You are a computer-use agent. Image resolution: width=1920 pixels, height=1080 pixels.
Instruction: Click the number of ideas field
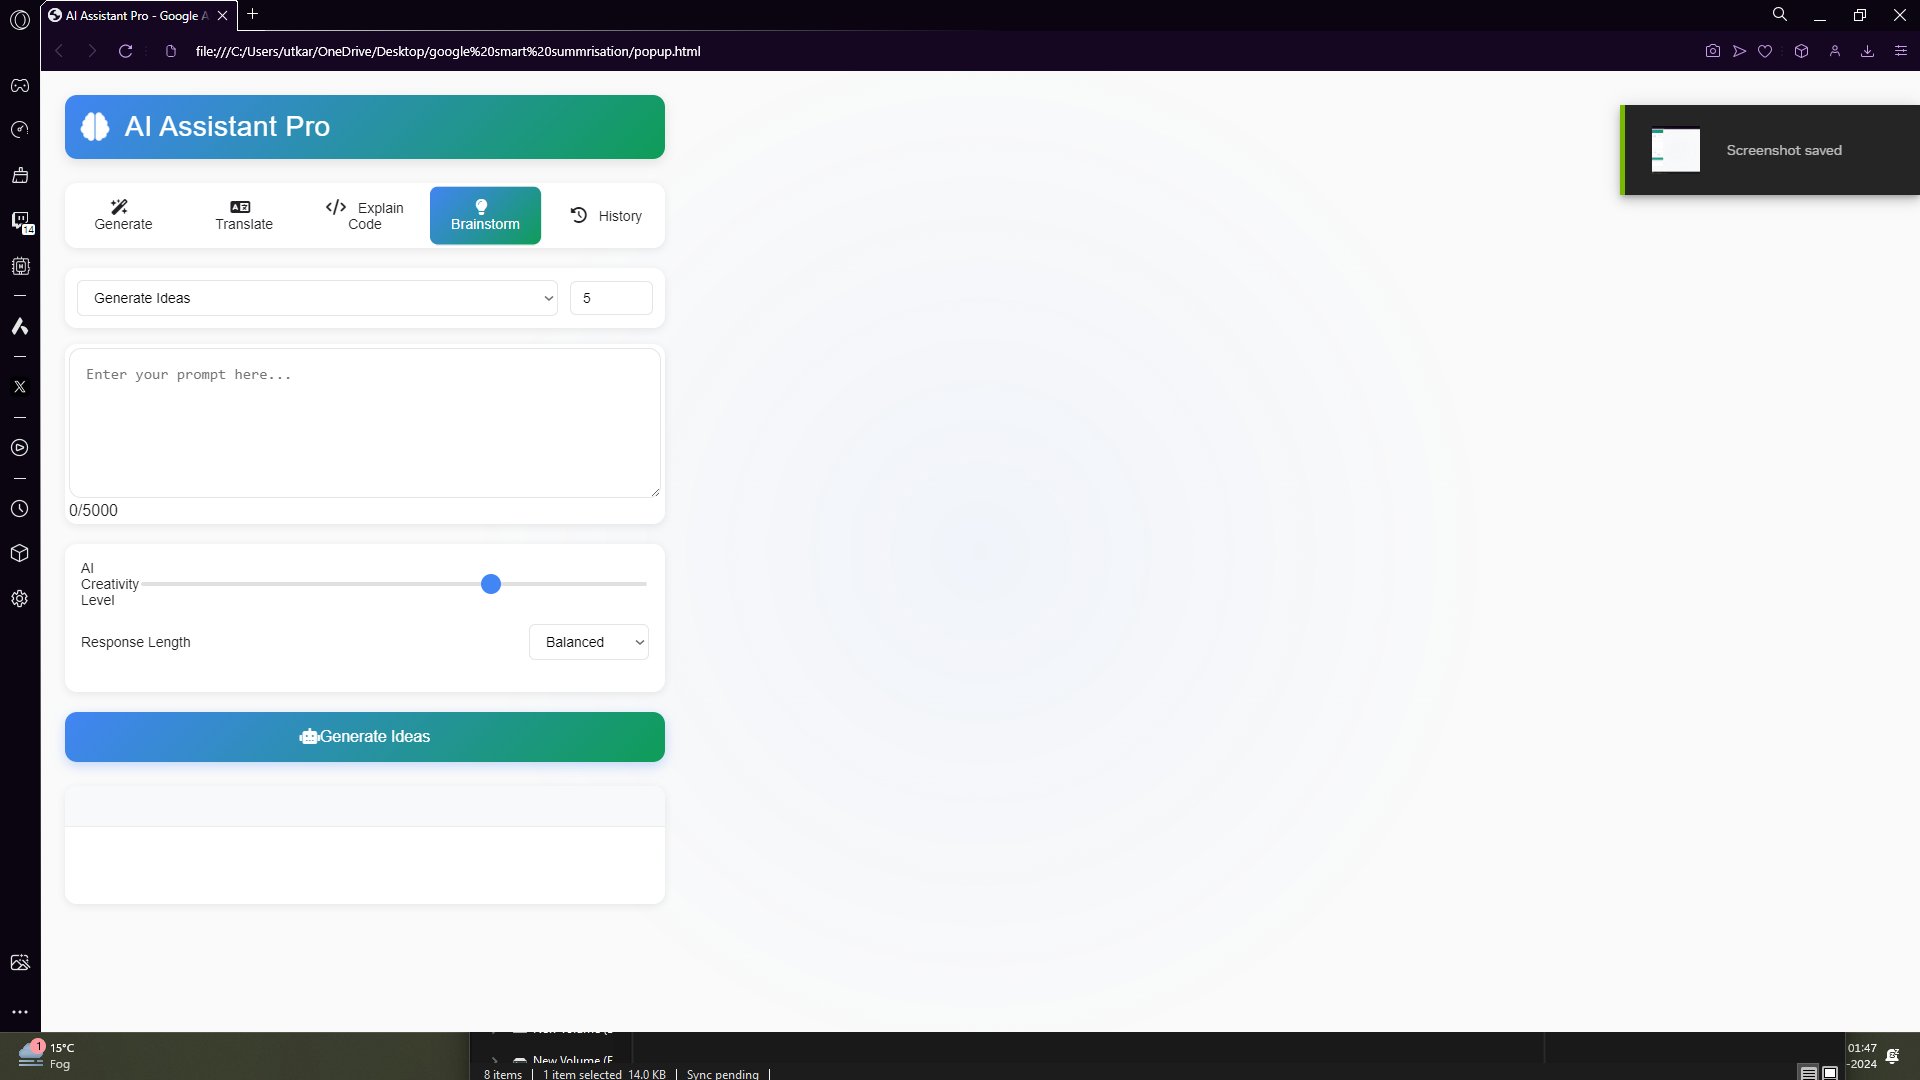click(611, 298)
